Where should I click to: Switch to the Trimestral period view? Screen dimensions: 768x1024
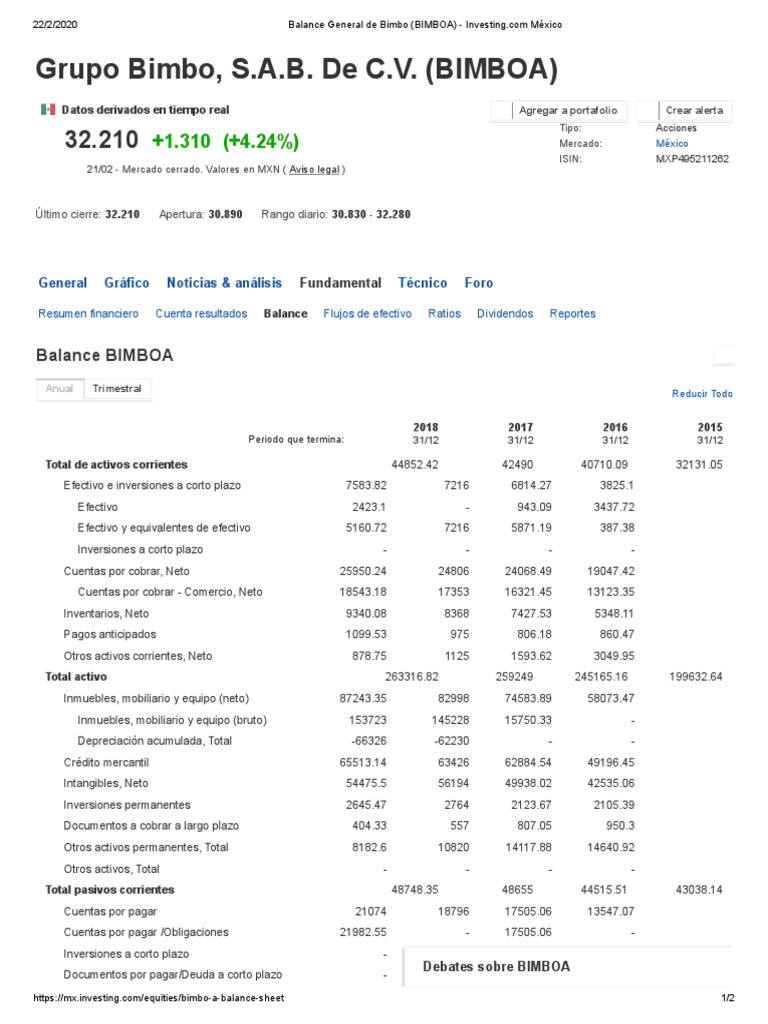(117, 389)
